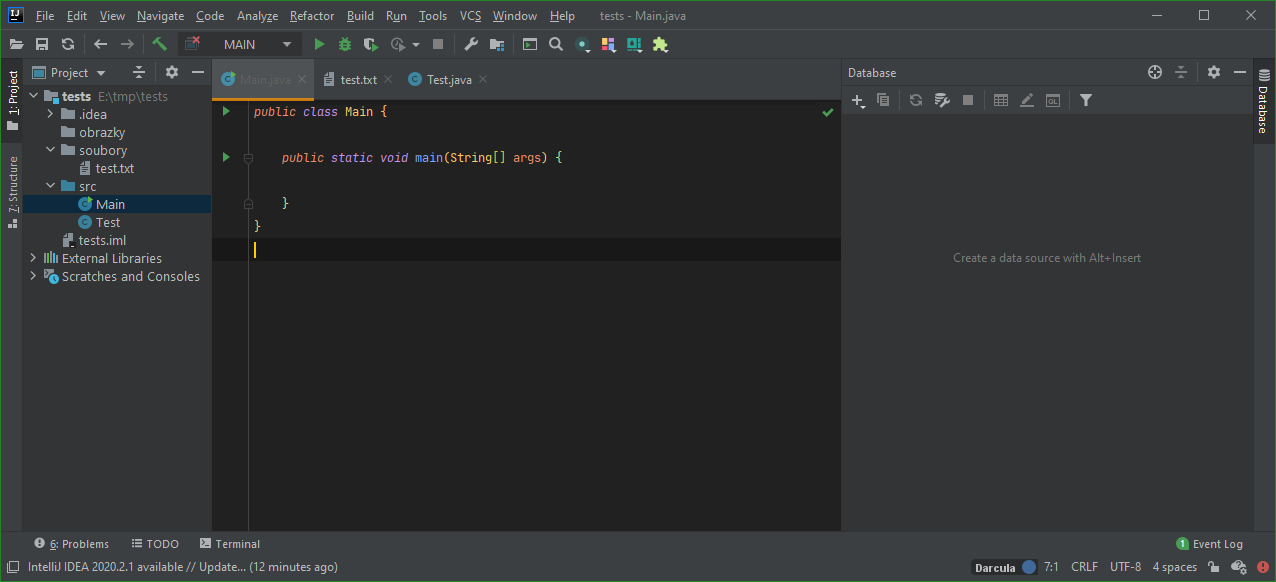This screenshot has width=1276, height=582.
Task: Enable the data source filter icon
Action: click(1086, 100)
